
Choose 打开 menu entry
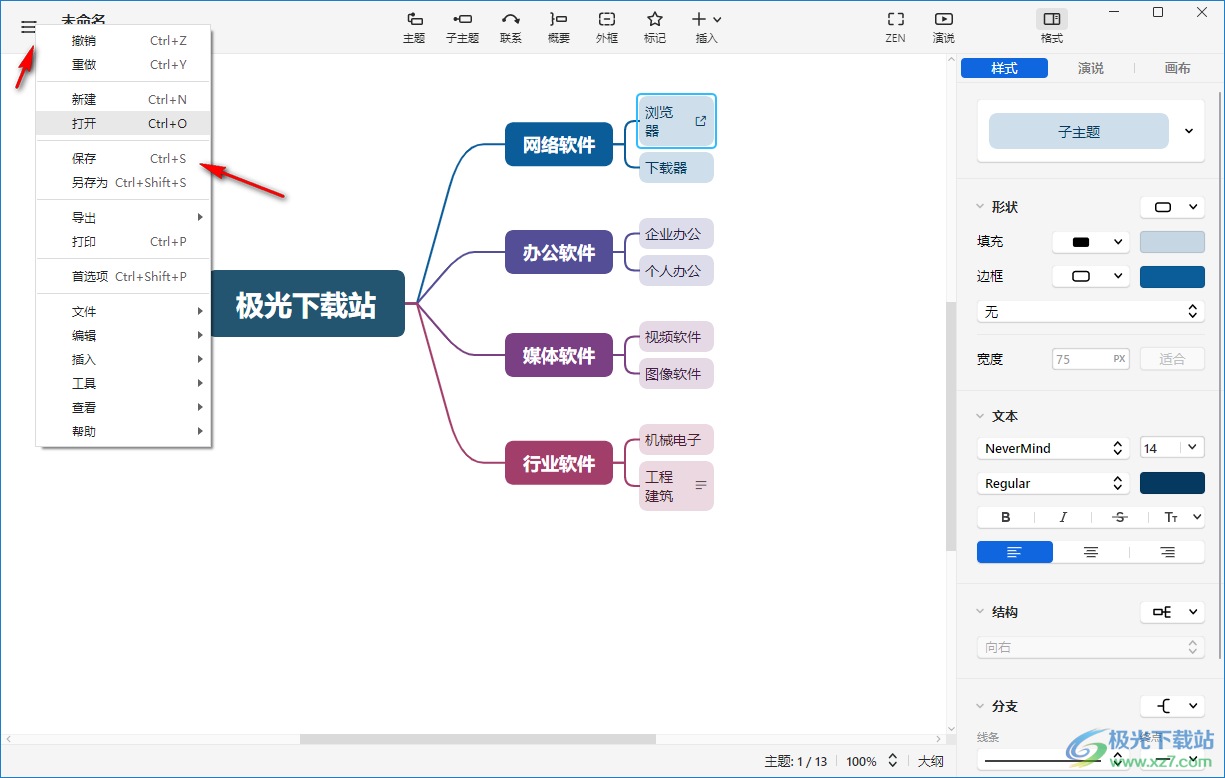pos(123,124)
